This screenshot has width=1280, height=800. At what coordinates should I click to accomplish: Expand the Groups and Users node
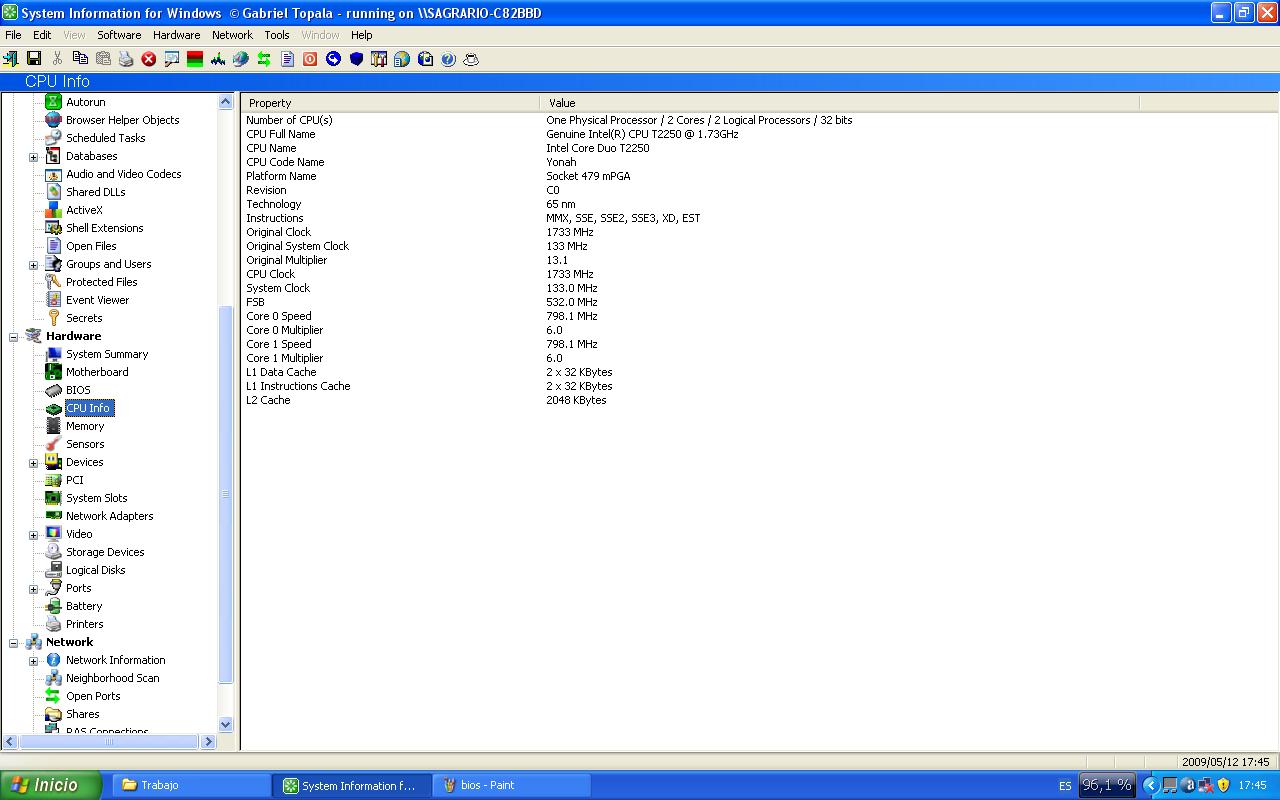(x=33, y=265)
